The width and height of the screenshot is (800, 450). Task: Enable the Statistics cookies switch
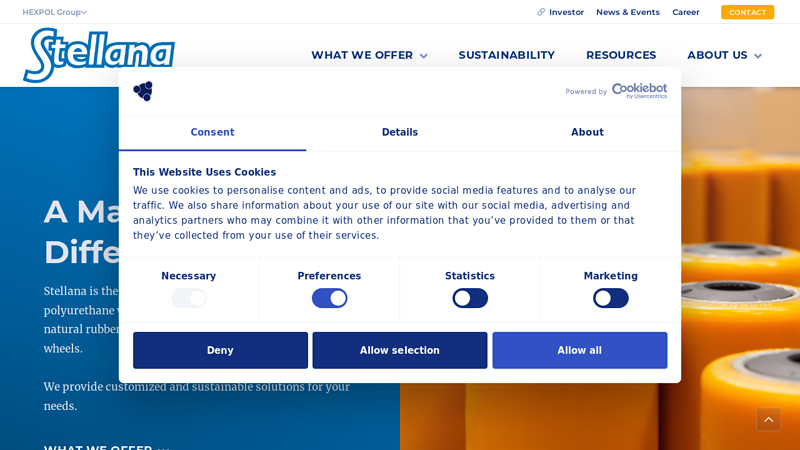[x=470, y=298]
